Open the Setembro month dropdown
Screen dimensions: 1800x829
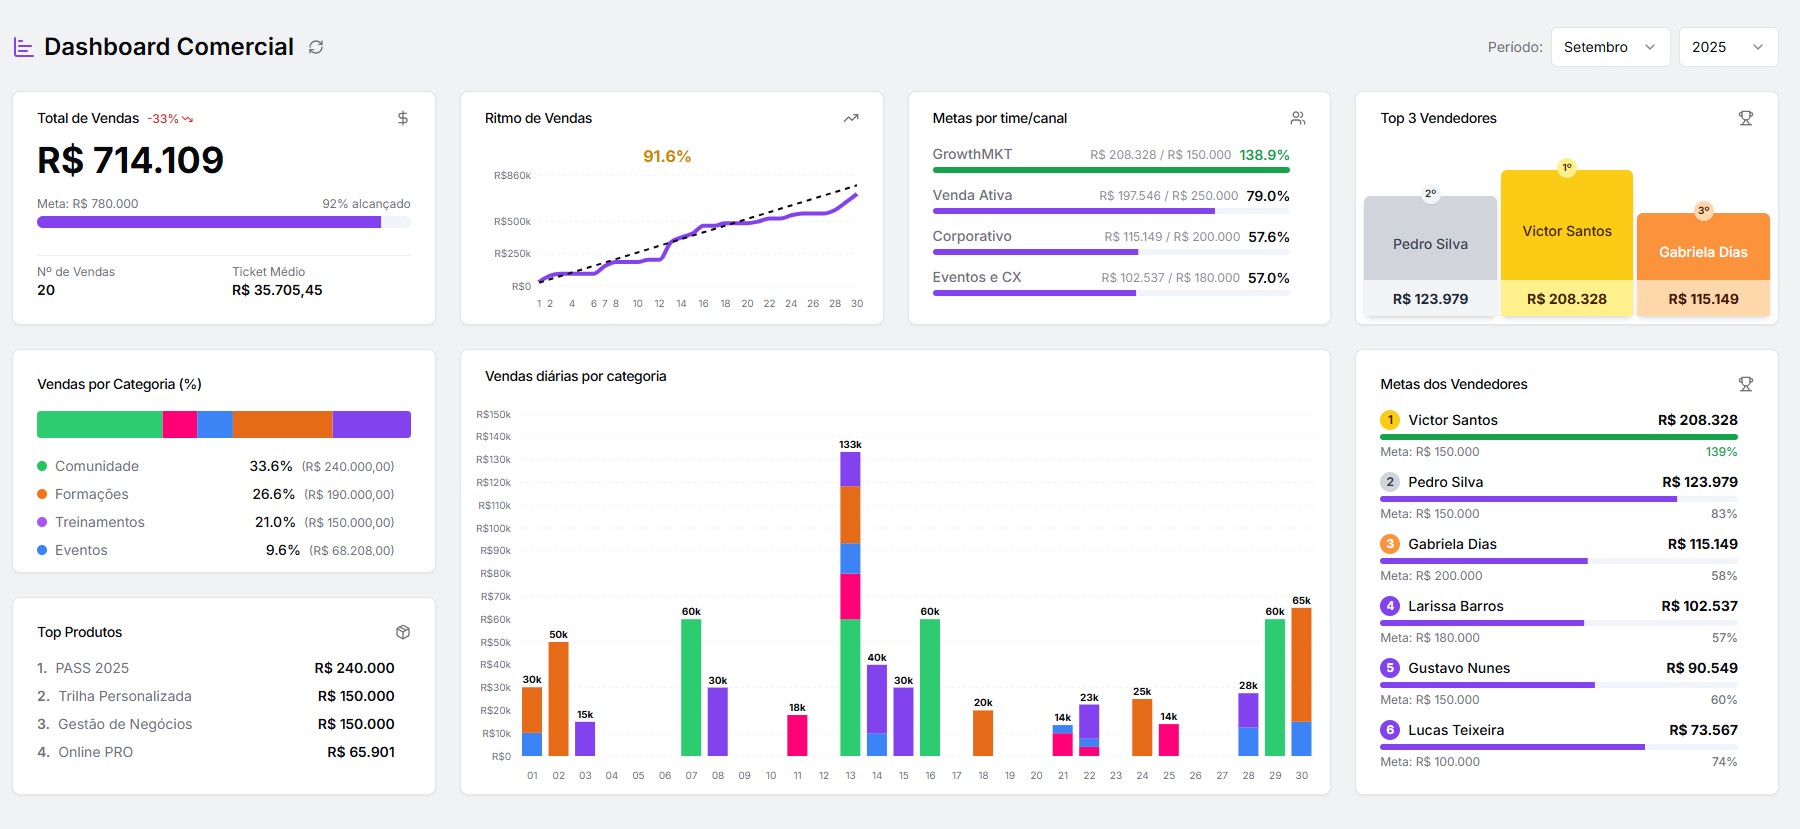coord(1610,47)
